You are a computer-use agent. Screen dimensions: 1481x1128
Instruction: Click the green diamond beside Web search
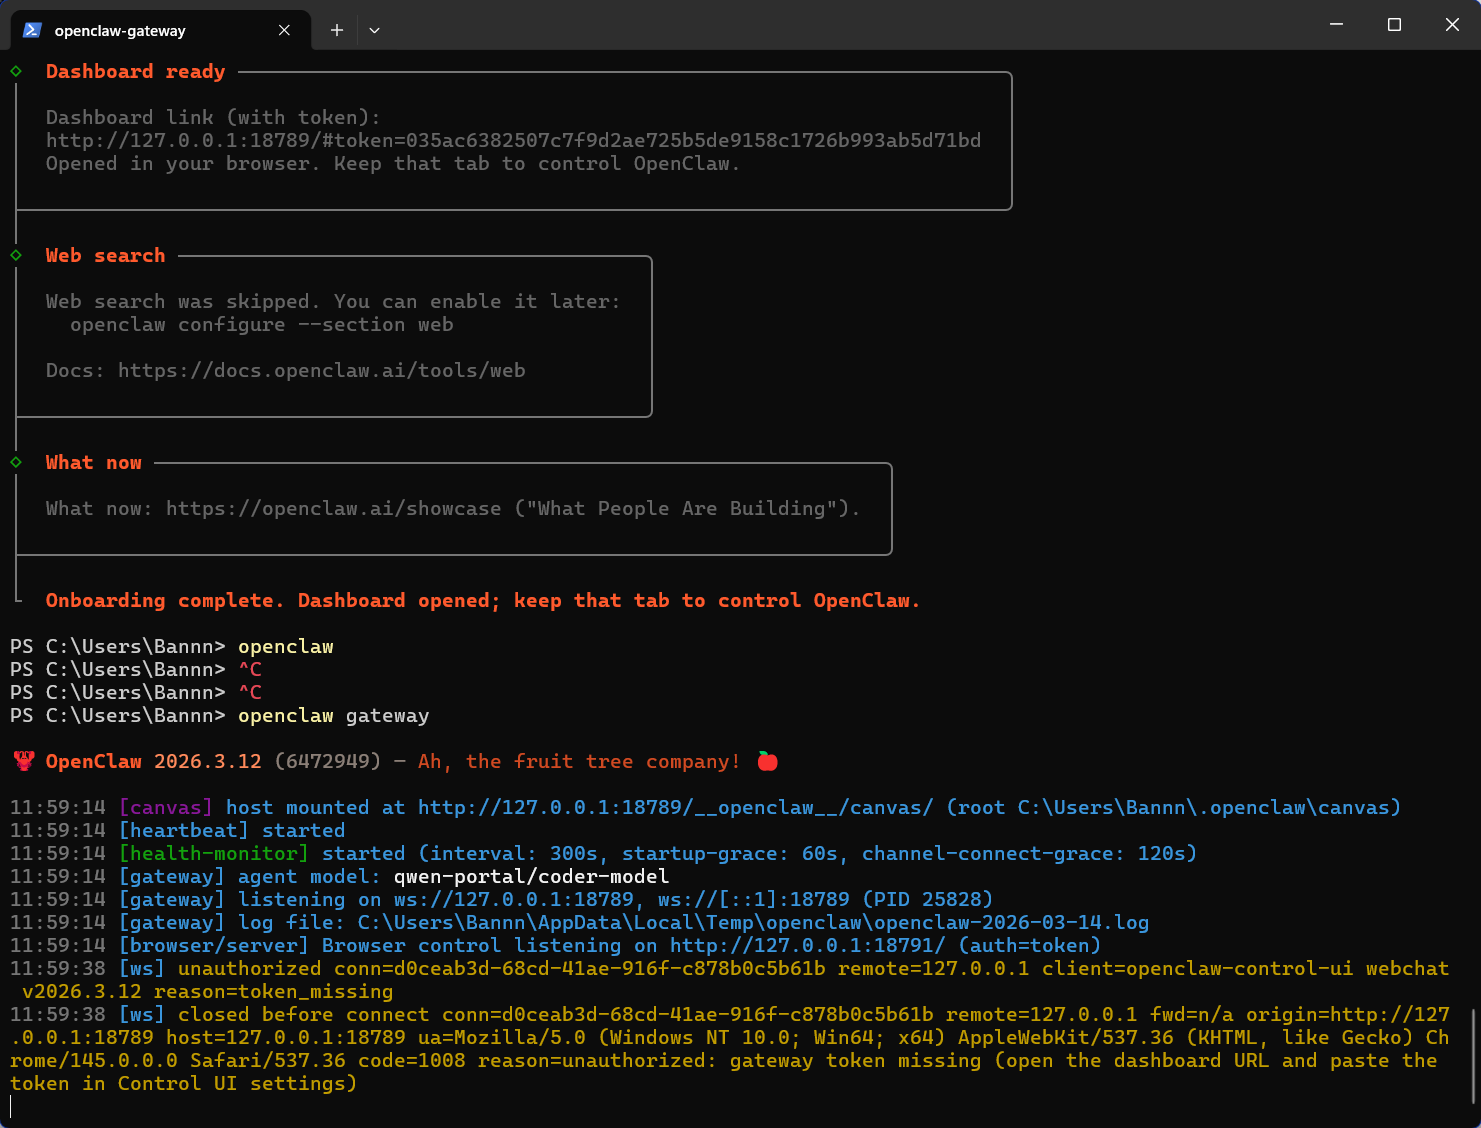point(16,255)
